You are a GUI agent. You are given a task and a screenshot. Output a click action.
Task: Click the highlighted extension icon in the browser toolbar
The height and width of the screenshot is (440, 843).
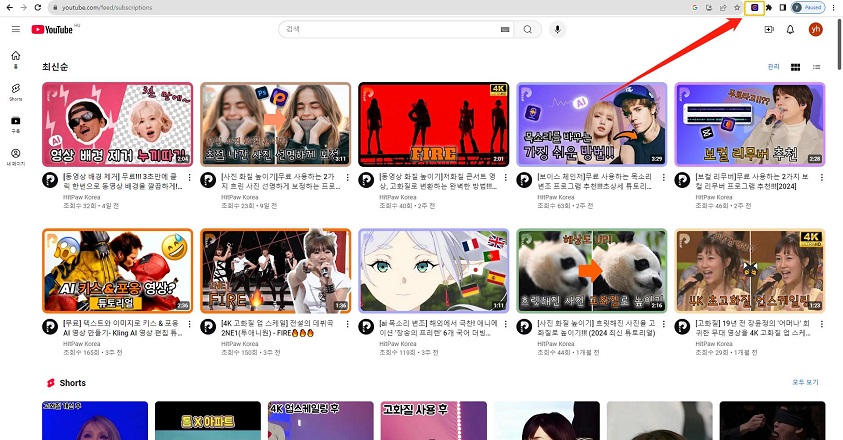pyautogui.click(x=754, y=8)
